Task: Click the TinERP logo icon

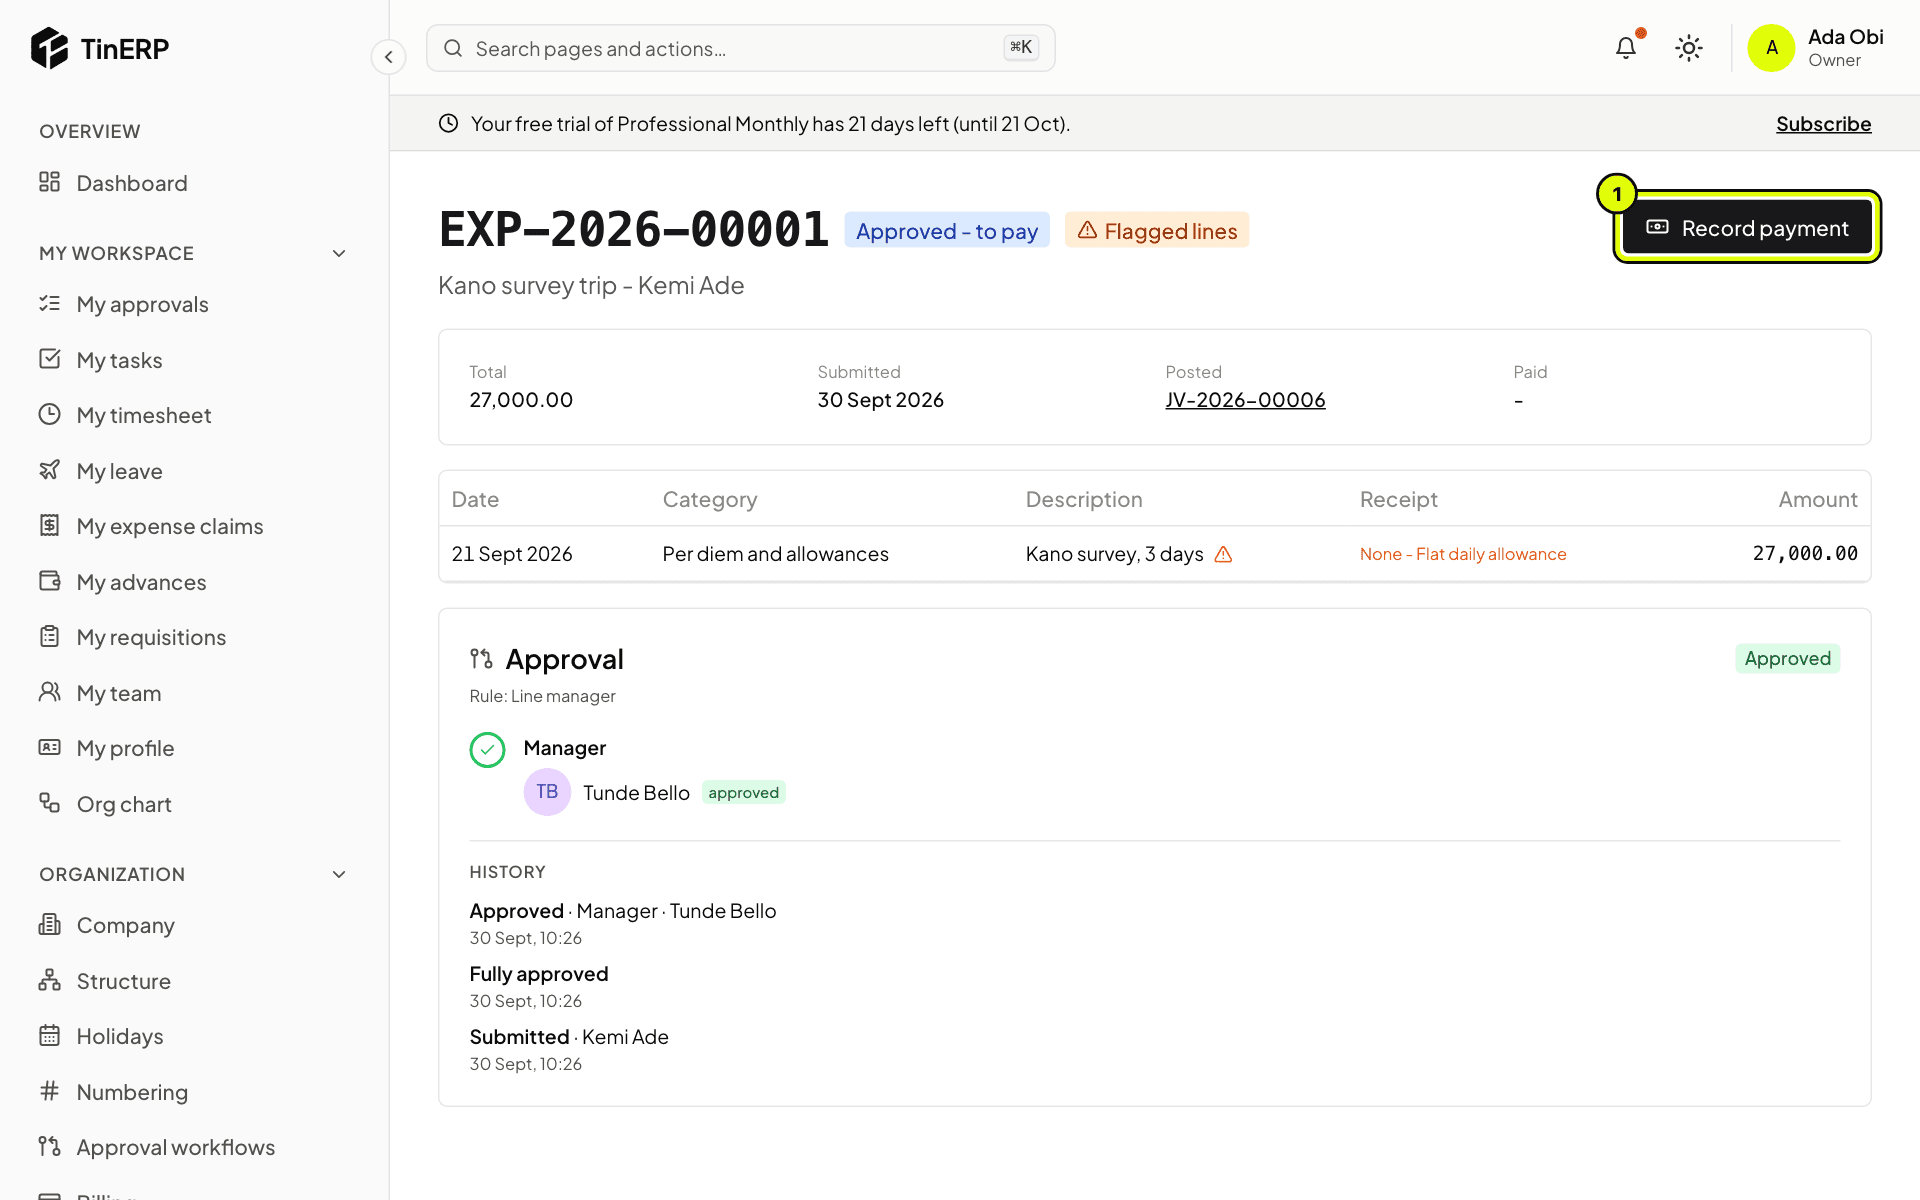Action: pyautogui.click(x=49, y=48)
